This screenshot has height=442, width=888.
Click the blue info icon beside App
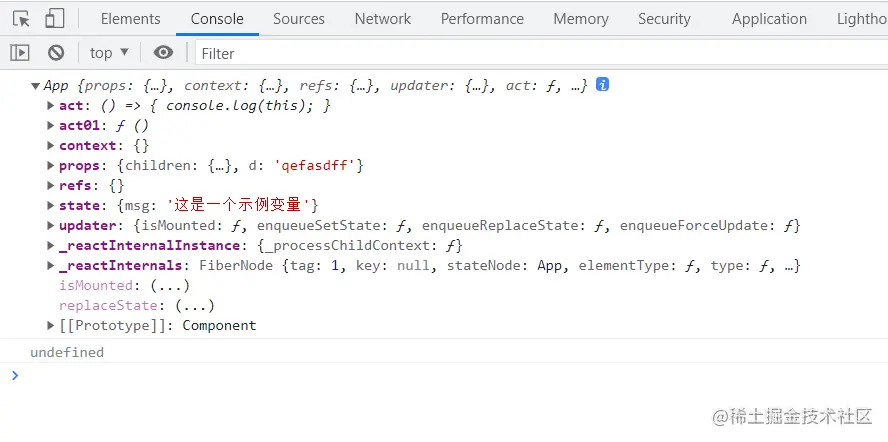pos(603,85)
